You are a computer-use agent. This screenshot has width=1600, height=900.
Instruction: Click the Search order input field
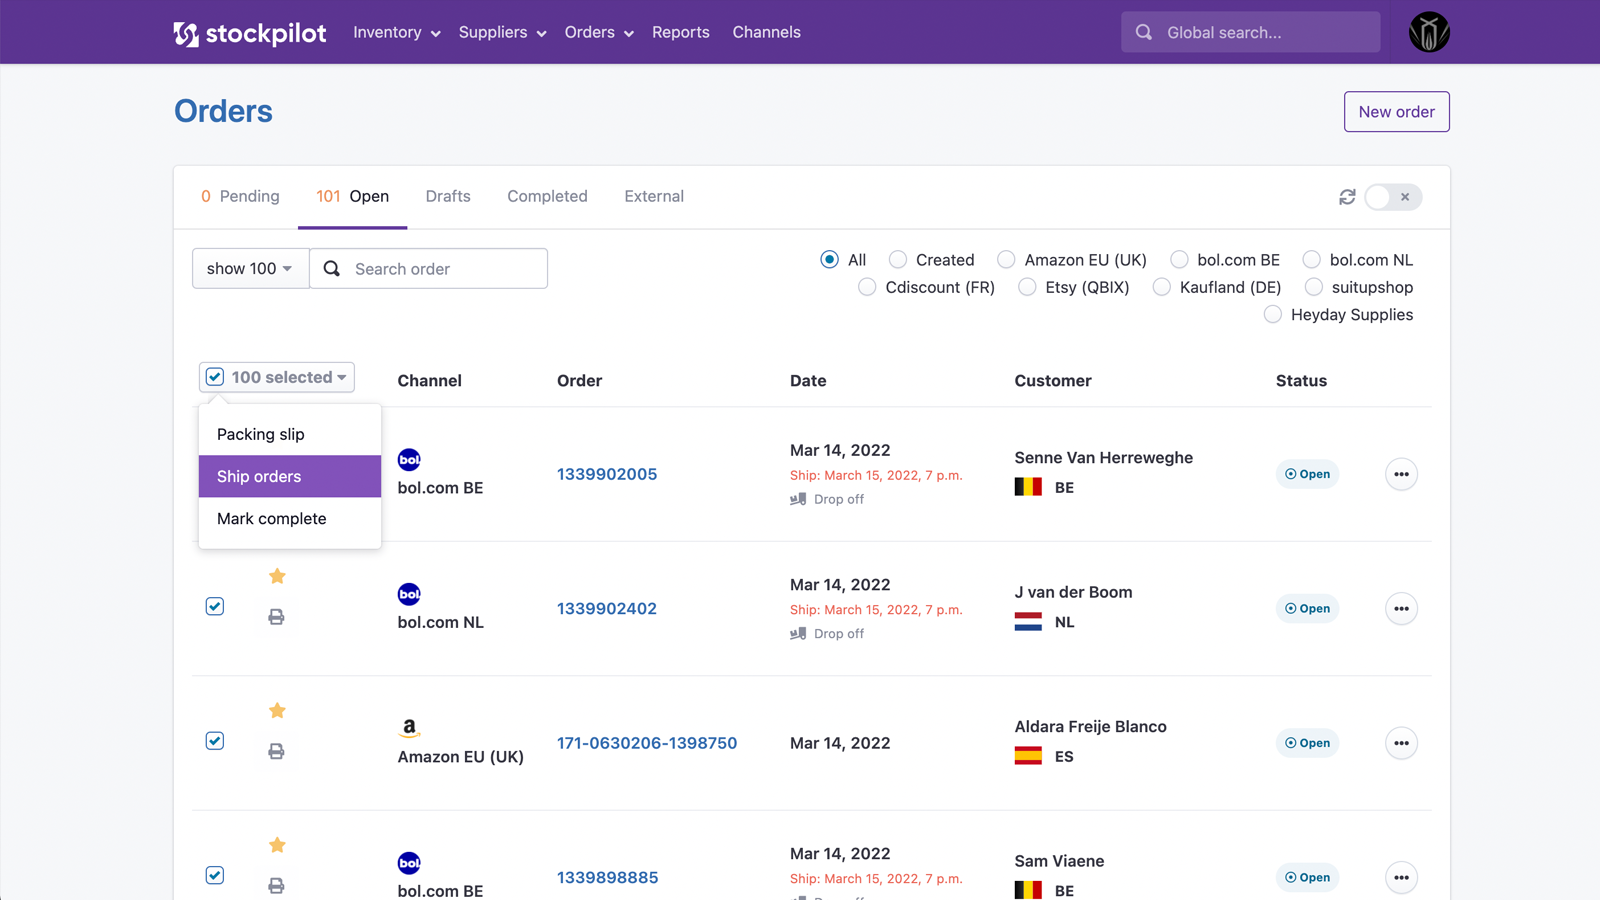(440, 269)
